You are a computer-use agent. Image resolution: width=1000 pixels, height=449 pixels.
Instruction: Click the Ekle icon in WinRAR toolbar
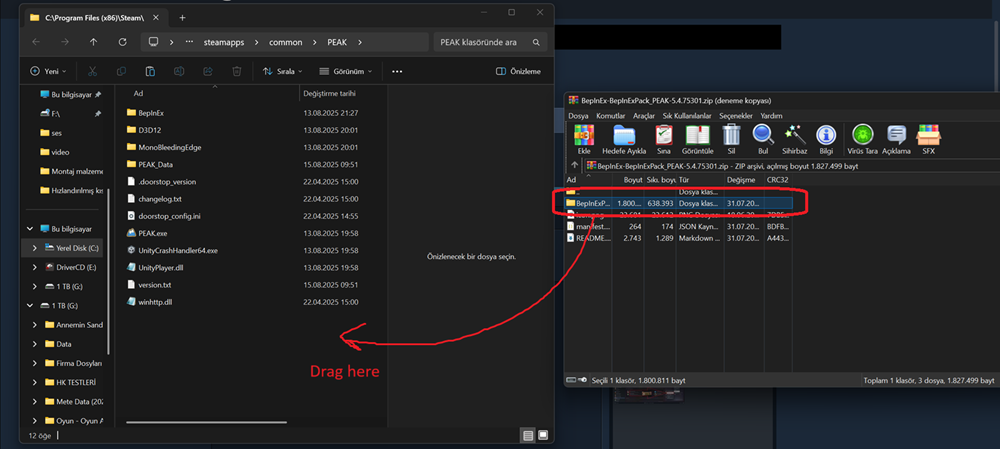tap(584, 135)
